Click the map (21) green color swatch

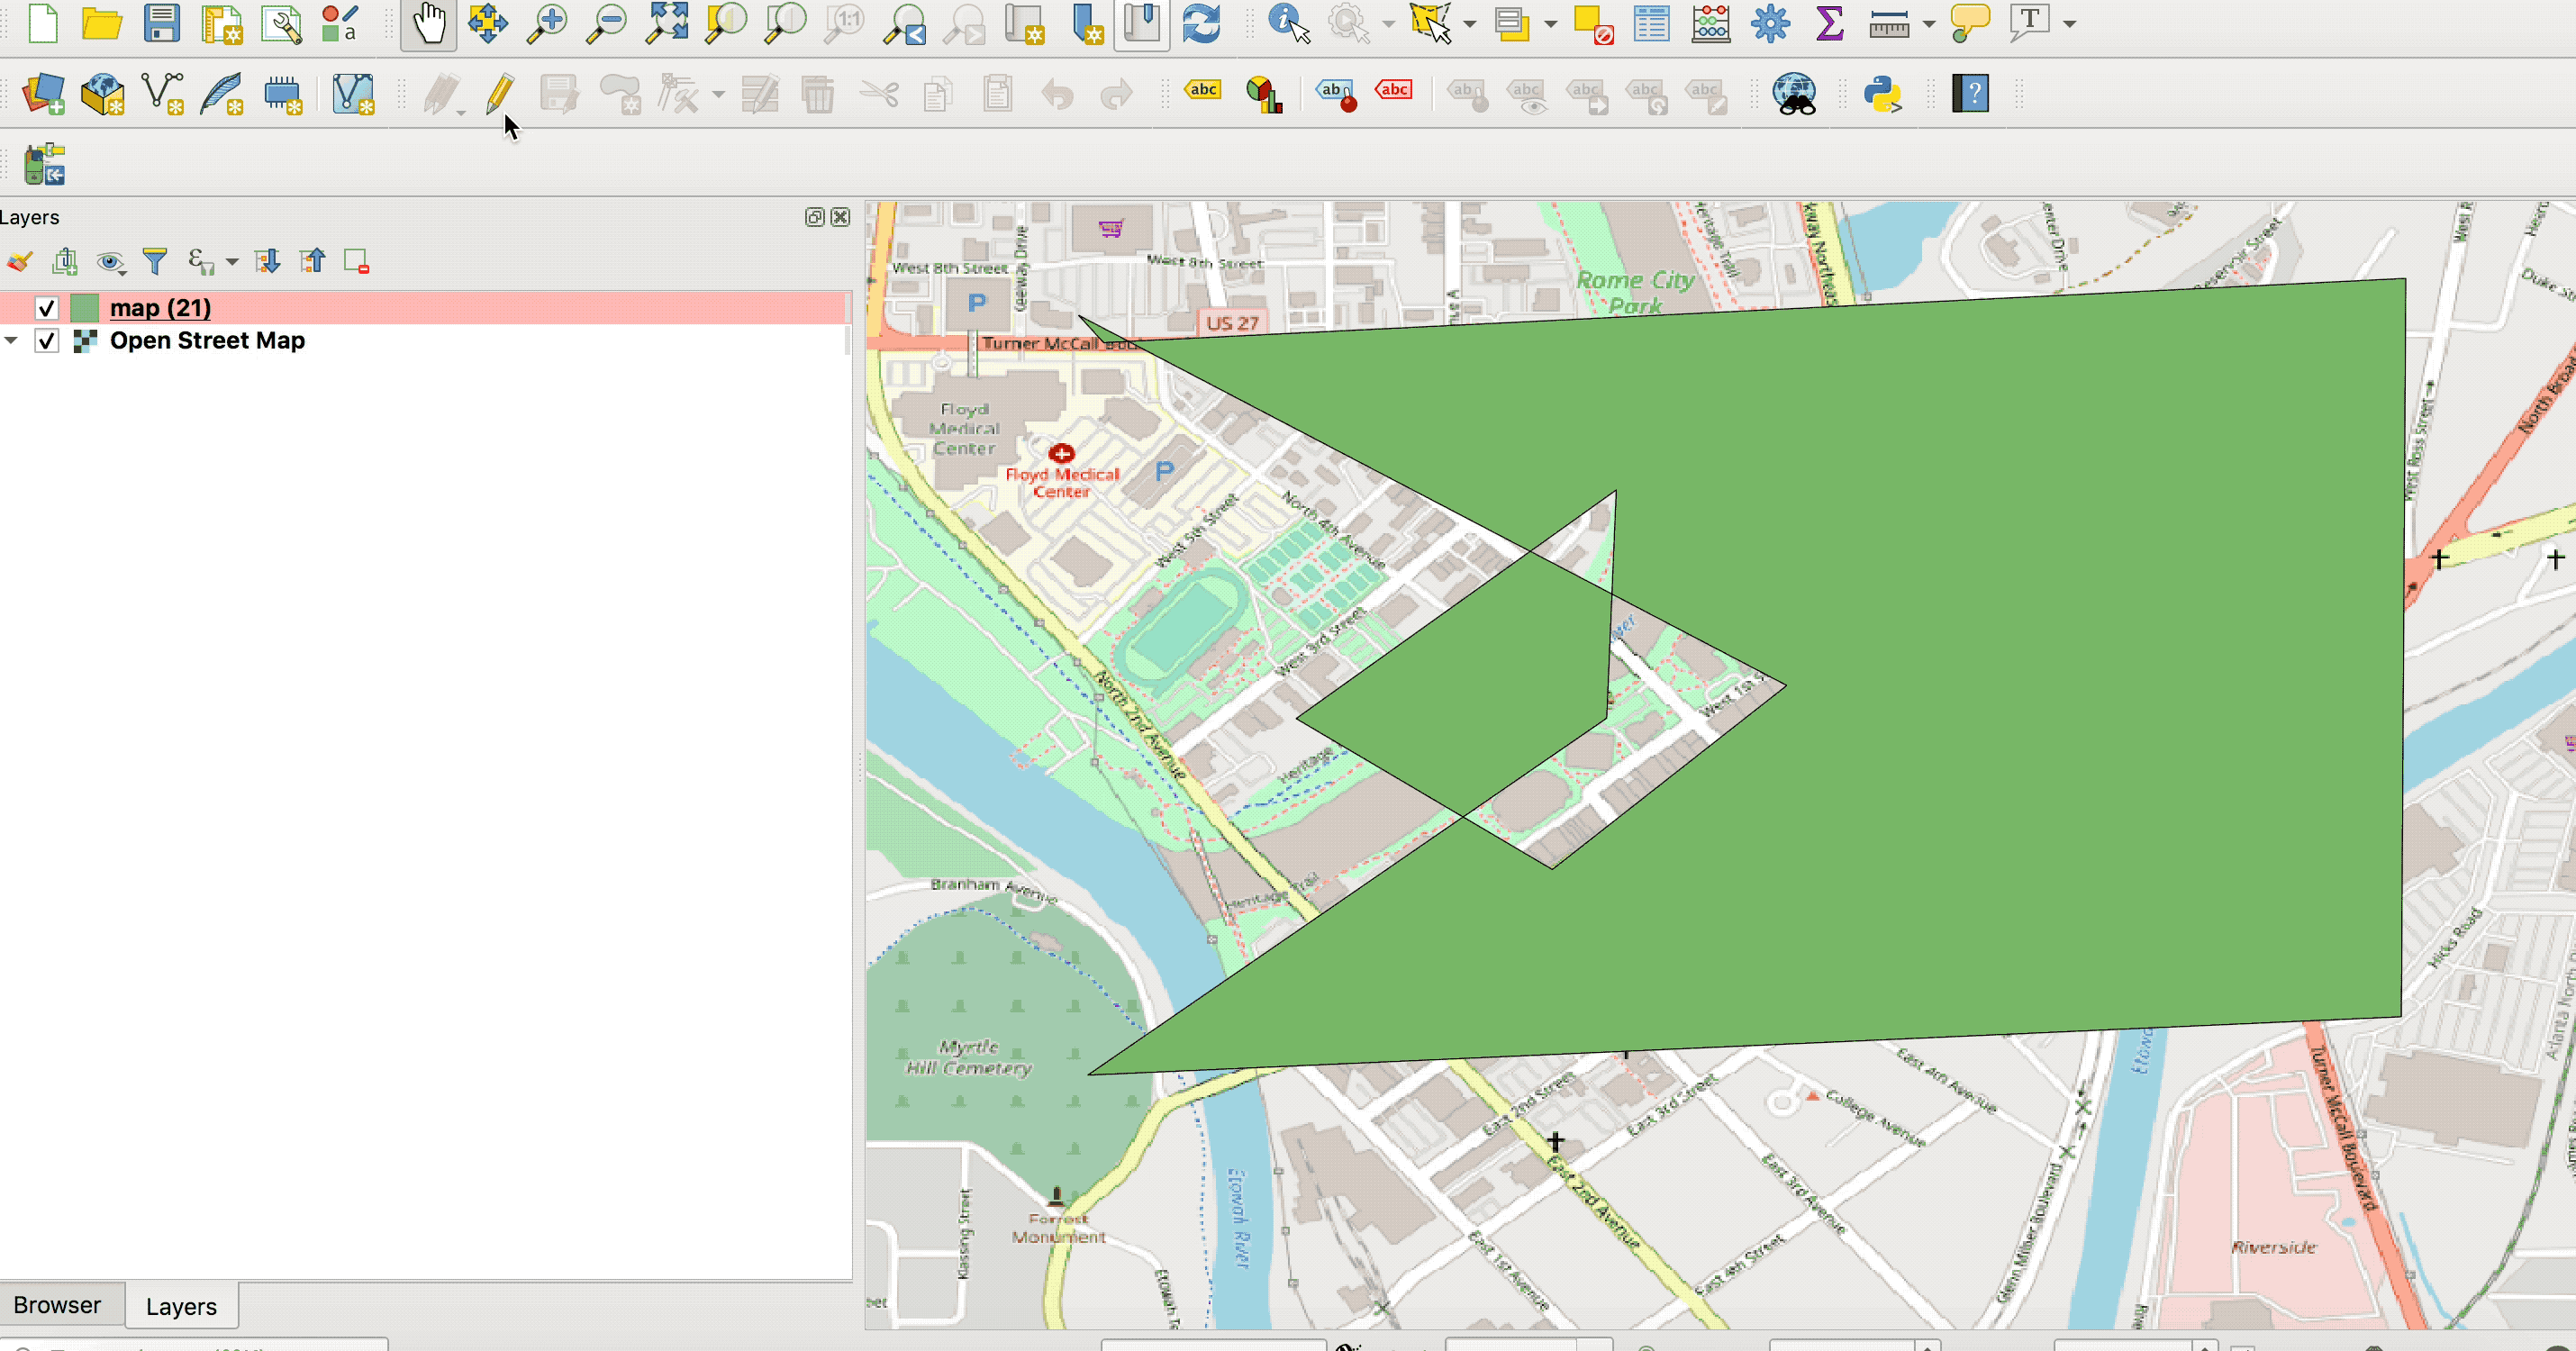click(85, 308)
